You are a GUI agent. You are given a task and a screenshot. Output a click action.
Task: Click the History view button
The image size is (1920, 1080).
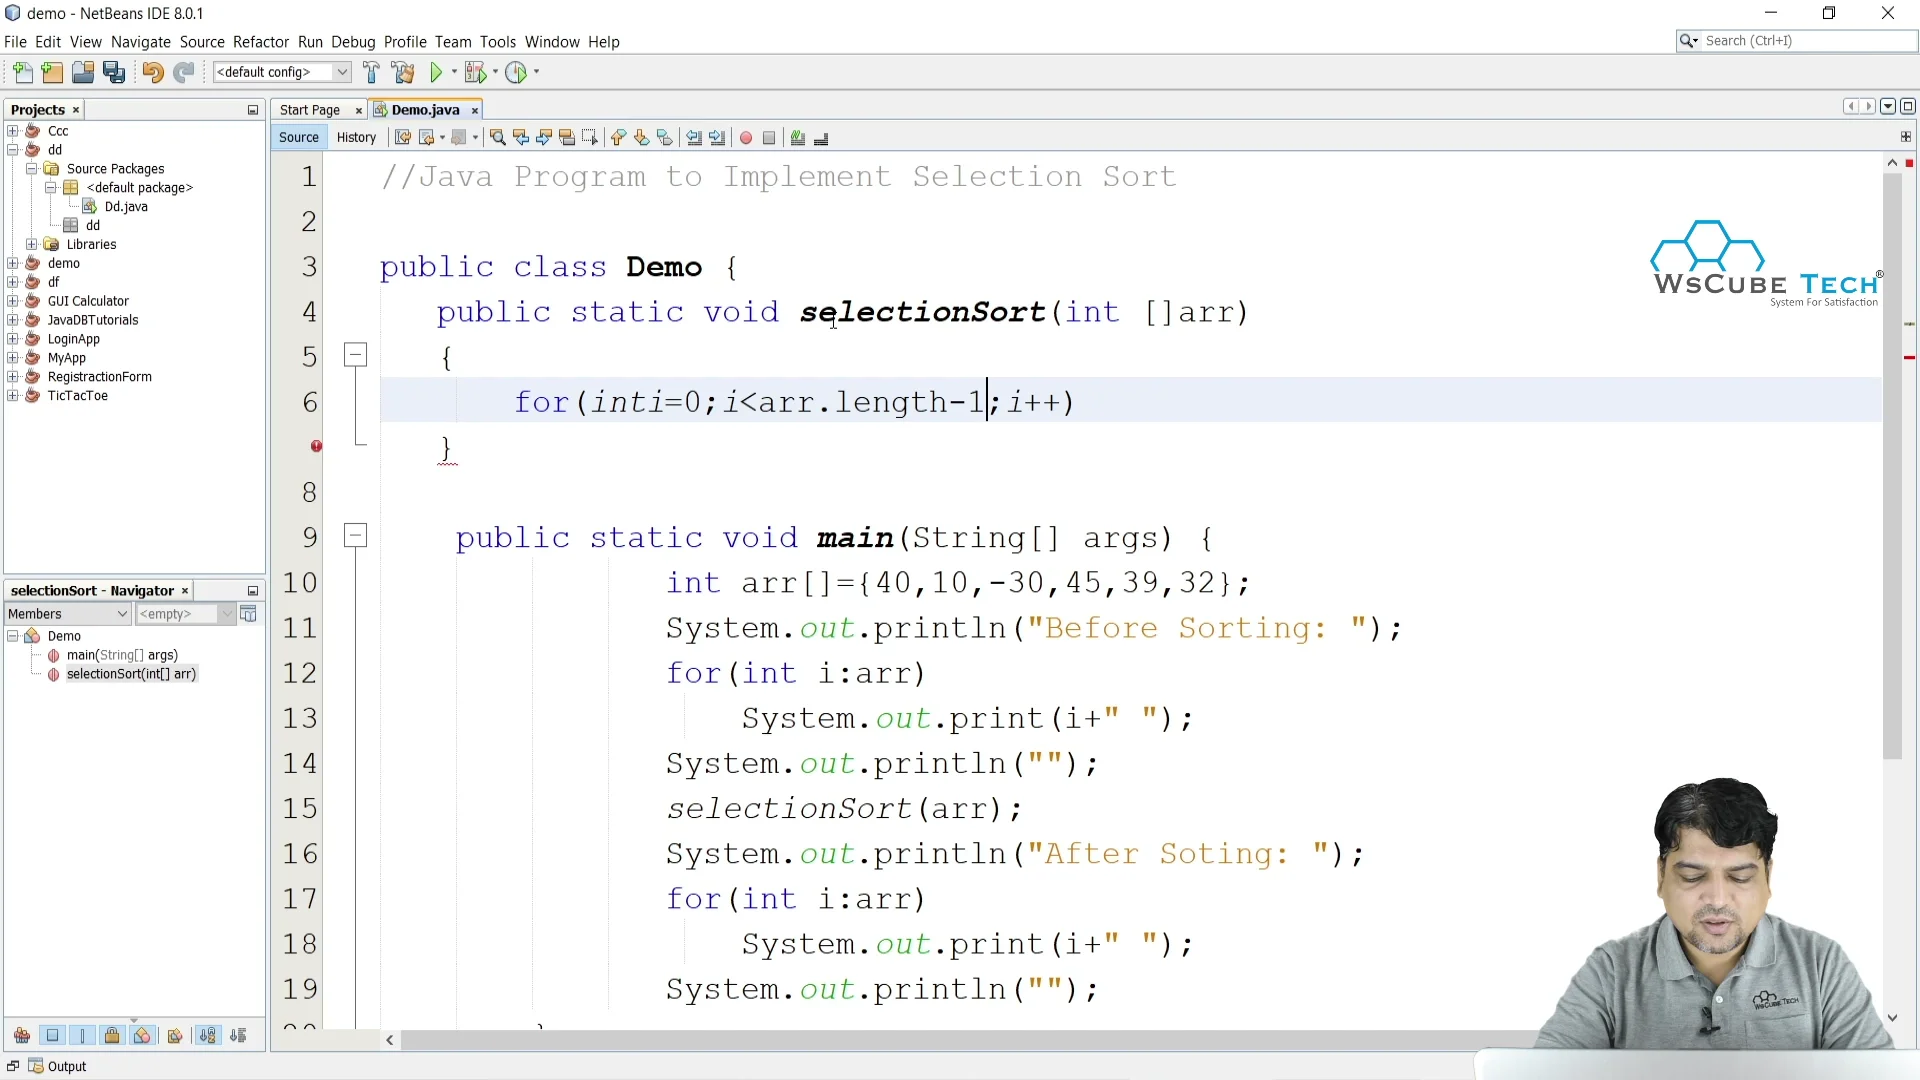(x=356, y=138)
